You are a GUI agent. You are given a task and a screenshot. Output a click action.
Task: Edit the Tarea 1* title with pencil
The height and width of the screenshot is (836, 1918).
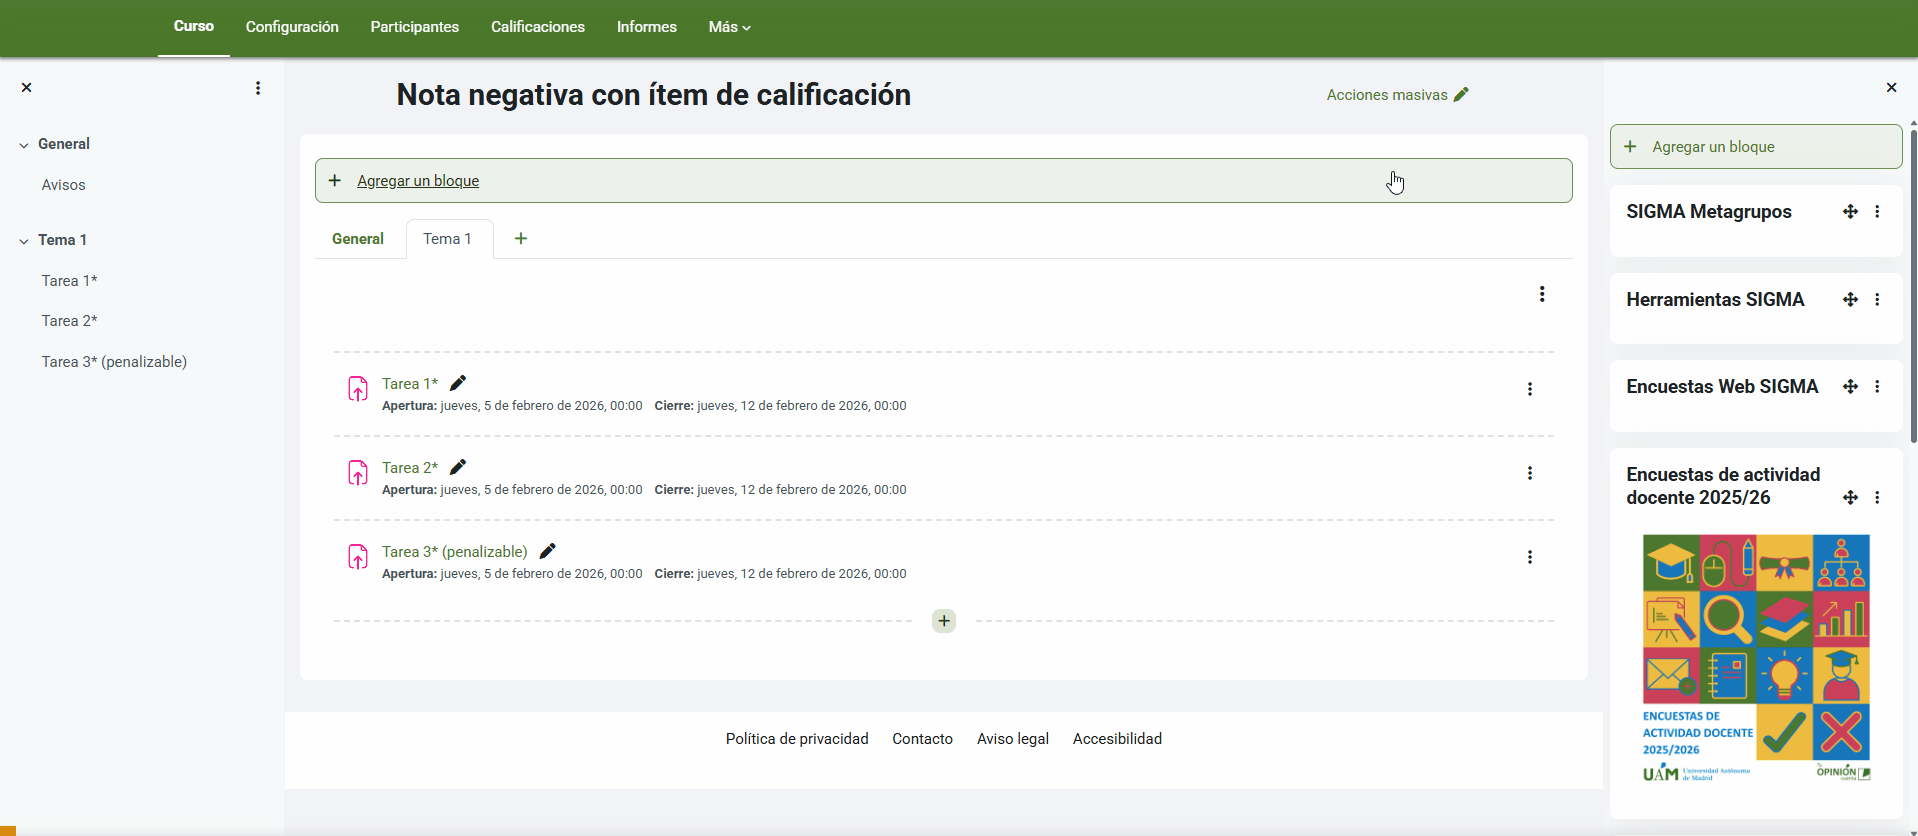pos(458,383)
